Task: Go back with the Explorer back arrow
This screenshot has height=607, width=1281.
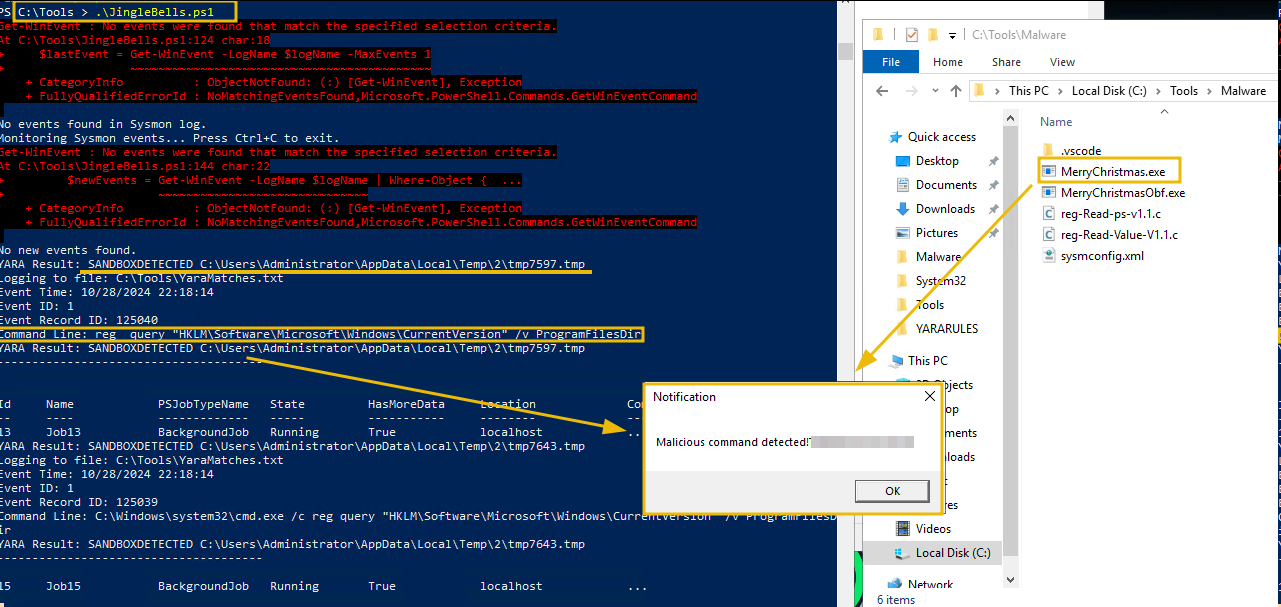Action: (x=882, y=91)
